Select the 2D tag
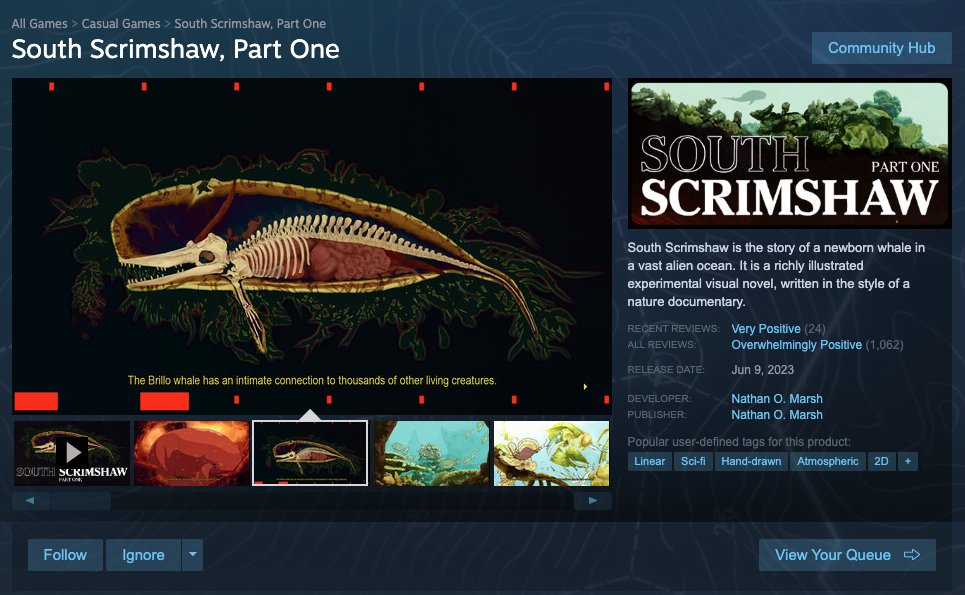965x595 pixels. tap(881, 461)
